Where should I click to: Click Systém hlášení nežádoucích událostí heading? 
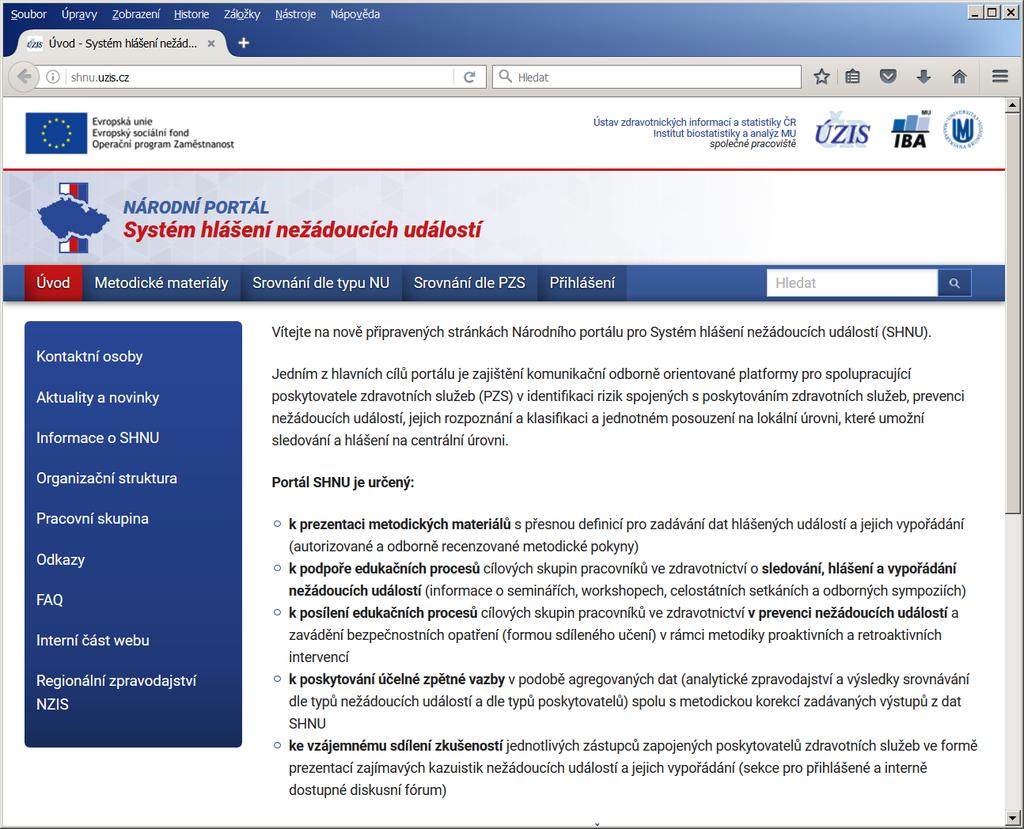tap(302, 230)
